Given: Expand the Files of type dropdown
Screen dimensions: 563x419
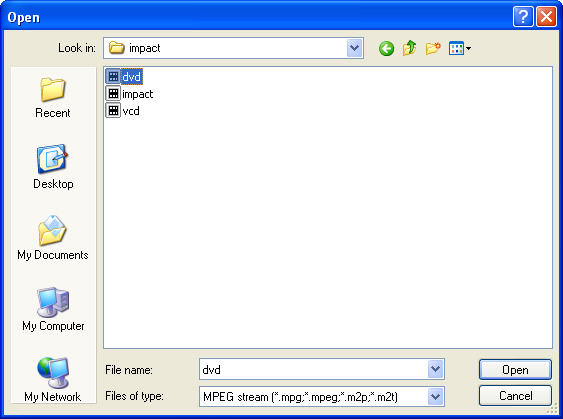Looking at the screenshot, I should [436, 397].
